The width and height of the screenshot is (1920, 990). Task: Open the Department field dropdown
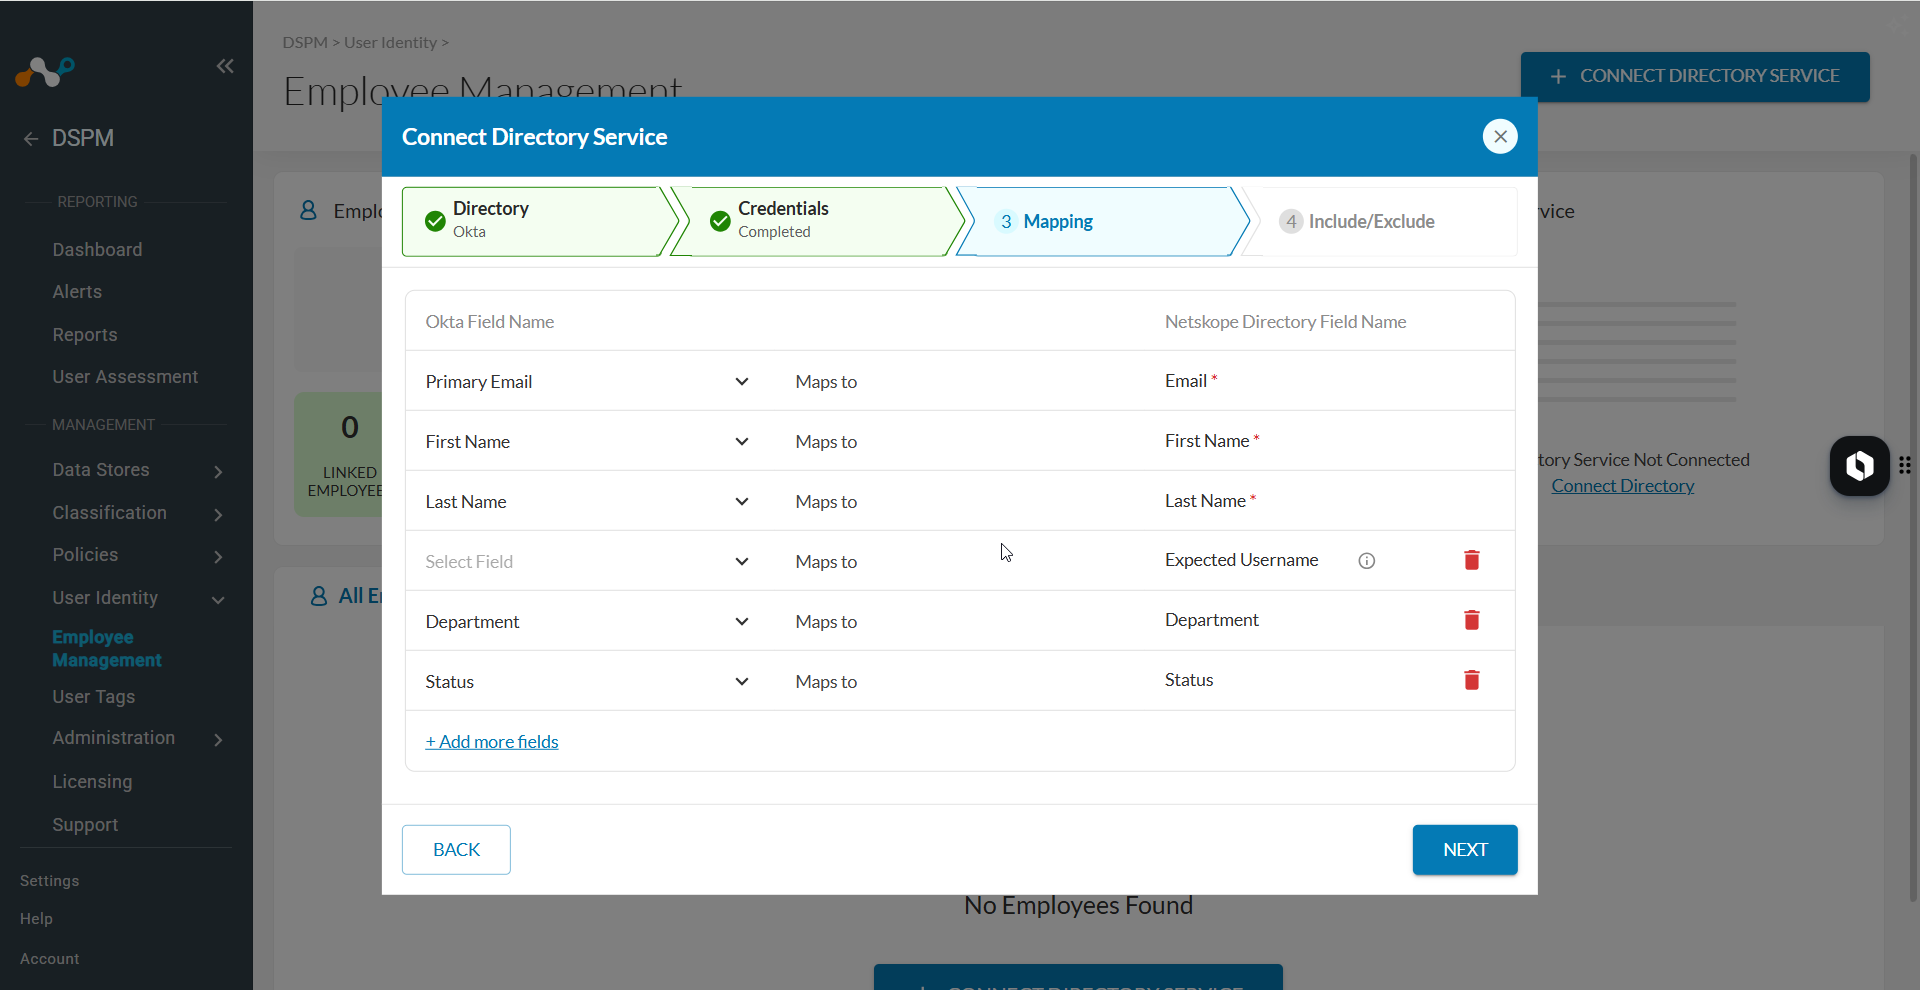(587, 621)
